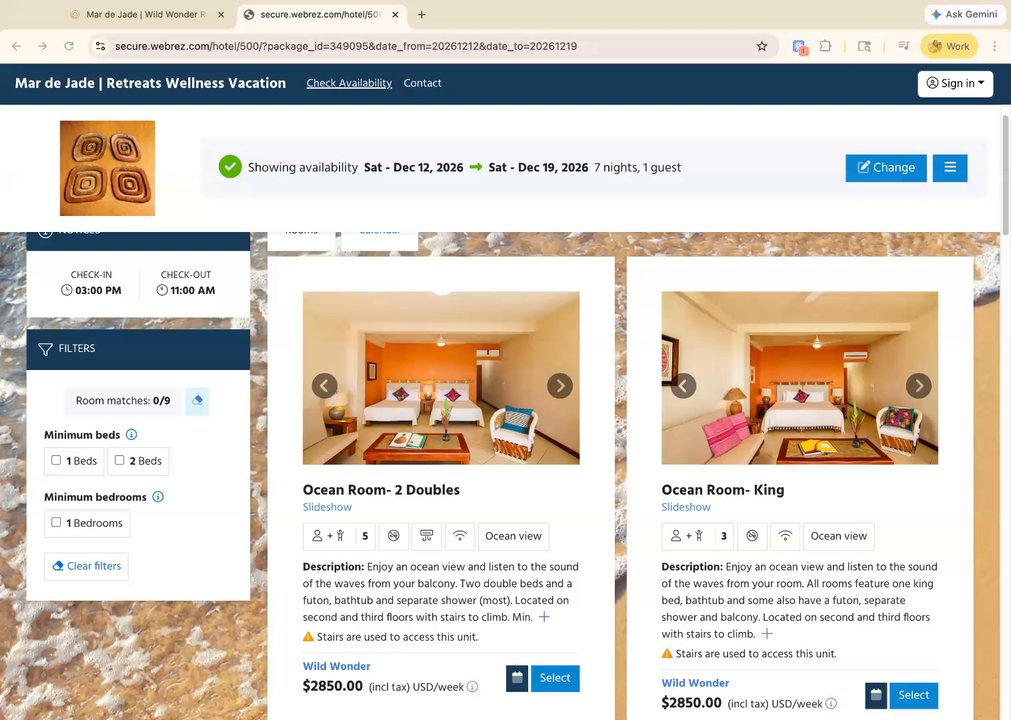This screenshot has height=720, width=1011.
Task: Show previous photo of Ocean Room- King
Action: [683, 385]
